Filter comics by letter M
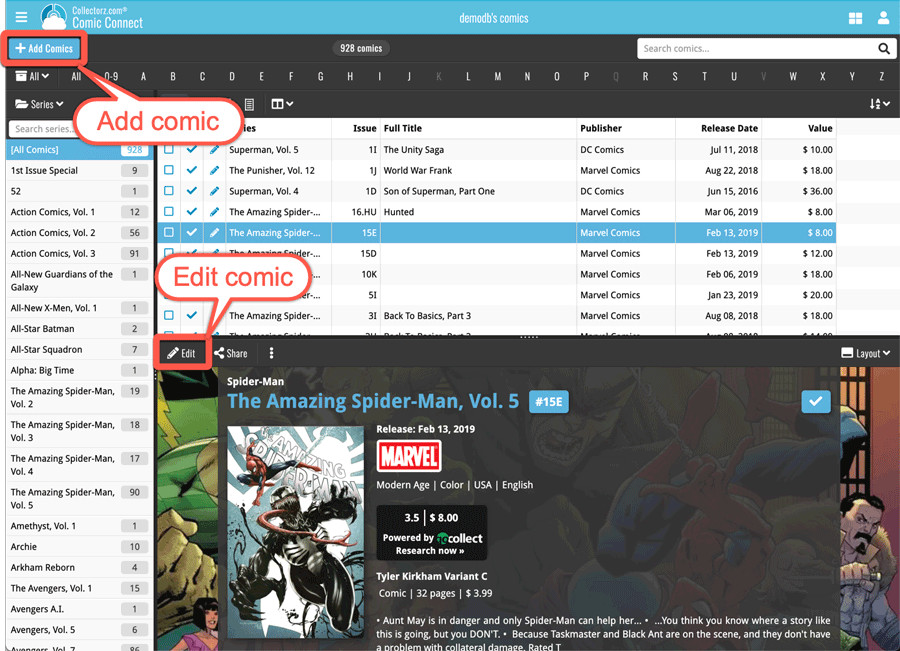The width and height of the screenshot is (900, 651). 498,76
